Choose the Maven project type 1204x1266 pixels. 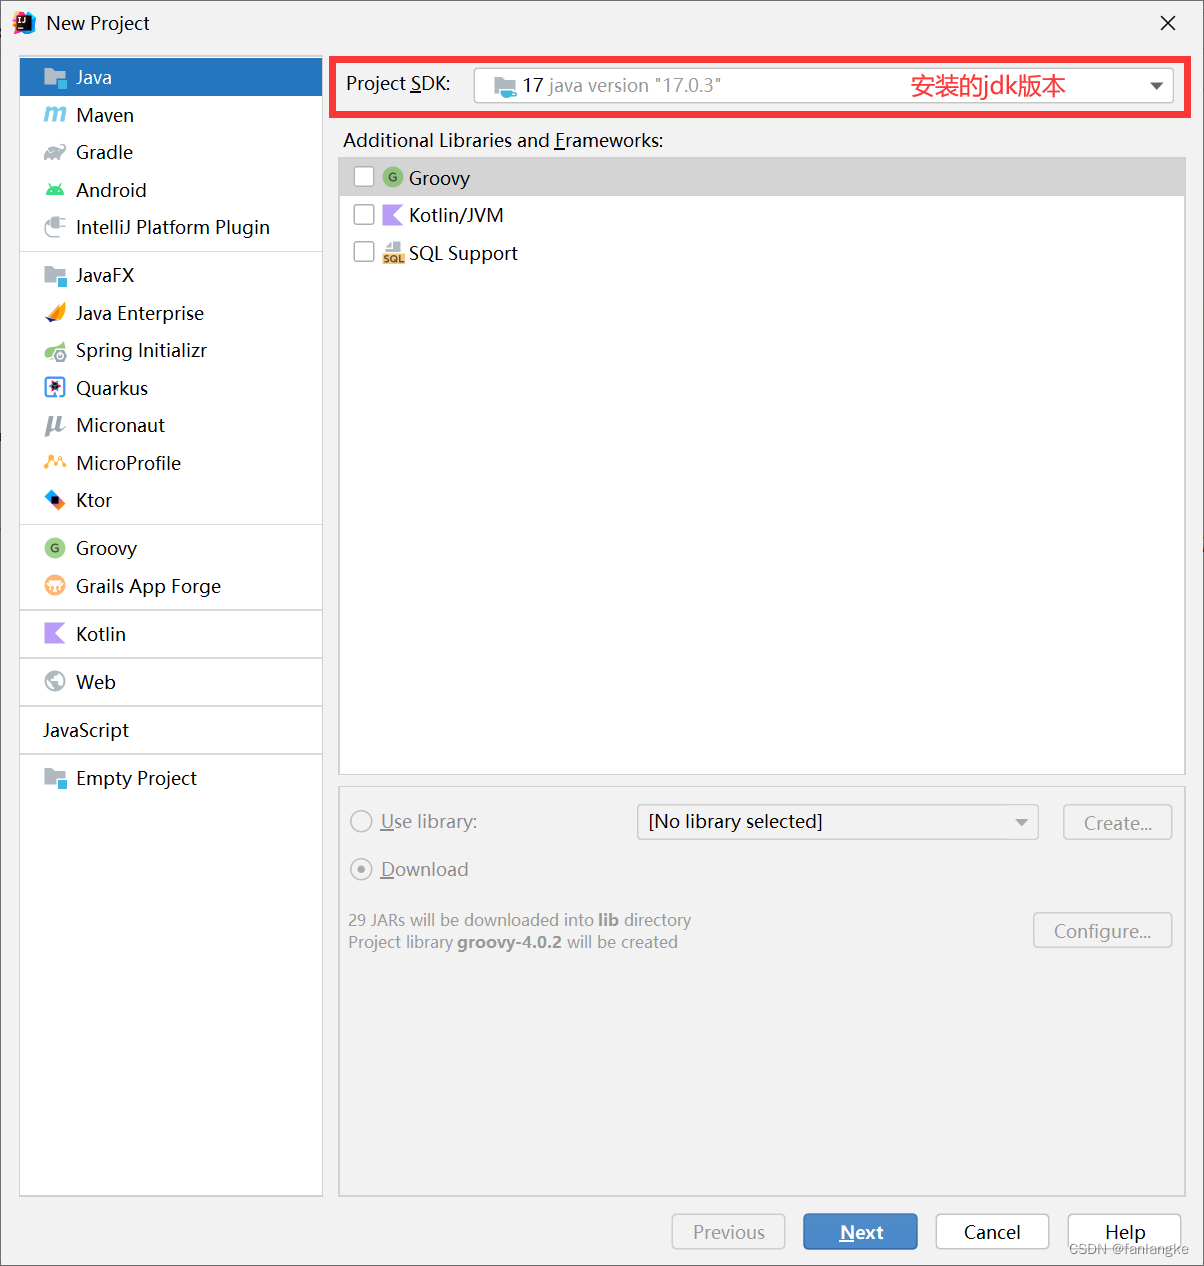click(x=171, y=115)
